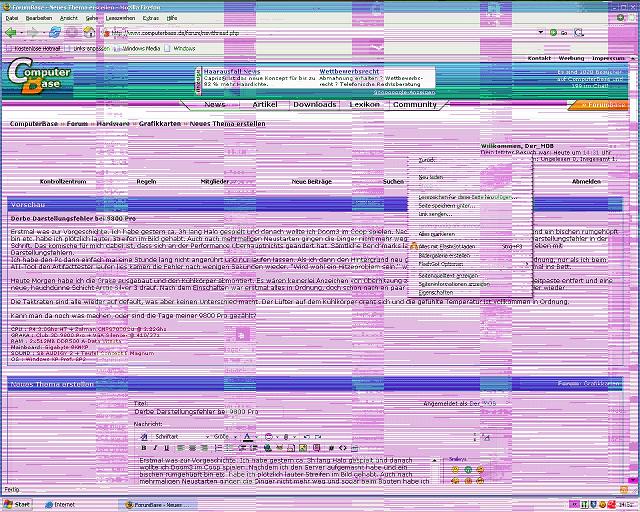The height and width of the screenshot is (512, 640).
Task: Choose Neu laden in the context menu
Action: tap(471, 177)
